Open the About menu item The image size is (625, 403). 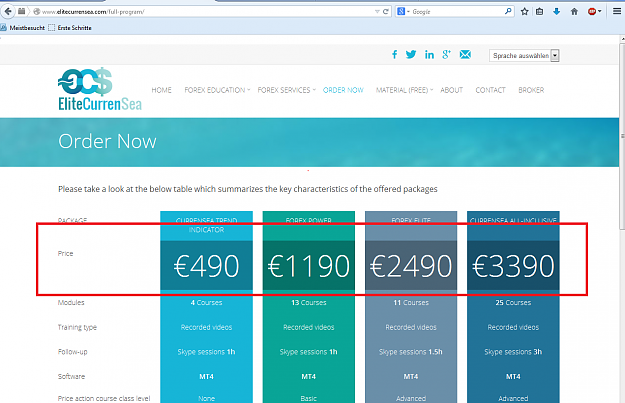tap(452, 90)
